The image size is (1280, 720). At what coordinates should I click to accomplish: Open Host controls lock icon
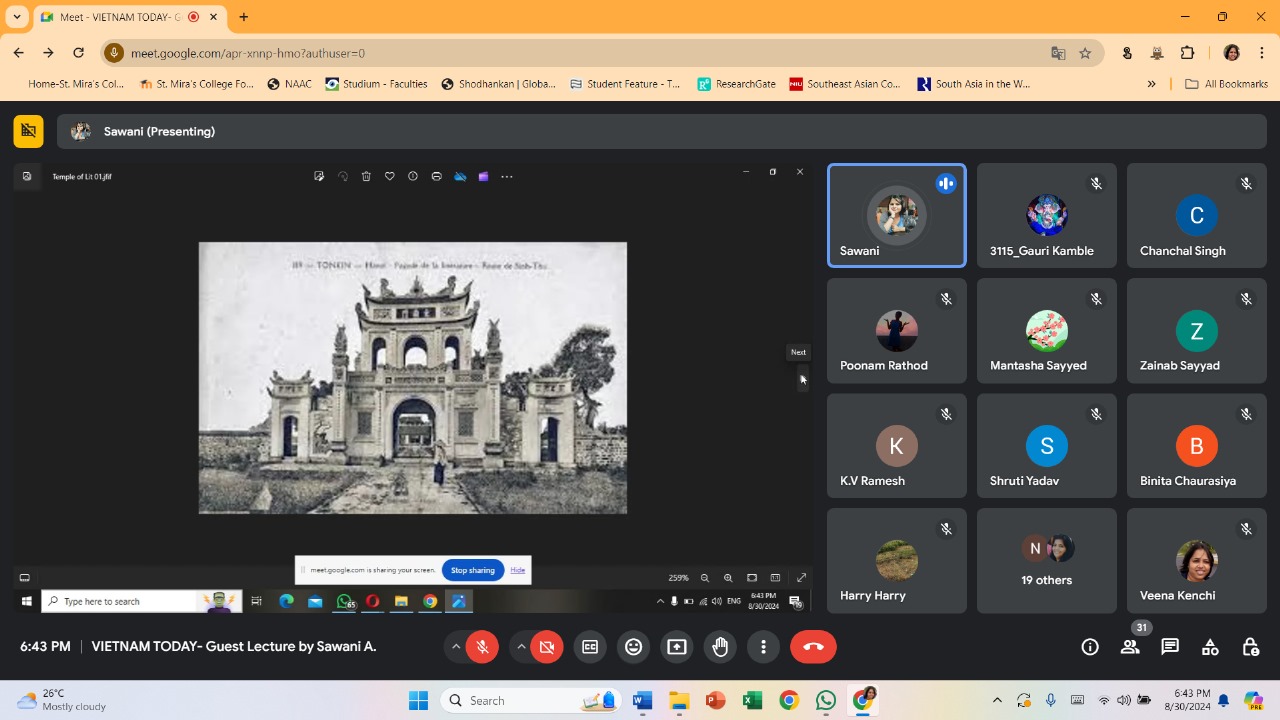tap(1250, 647)
